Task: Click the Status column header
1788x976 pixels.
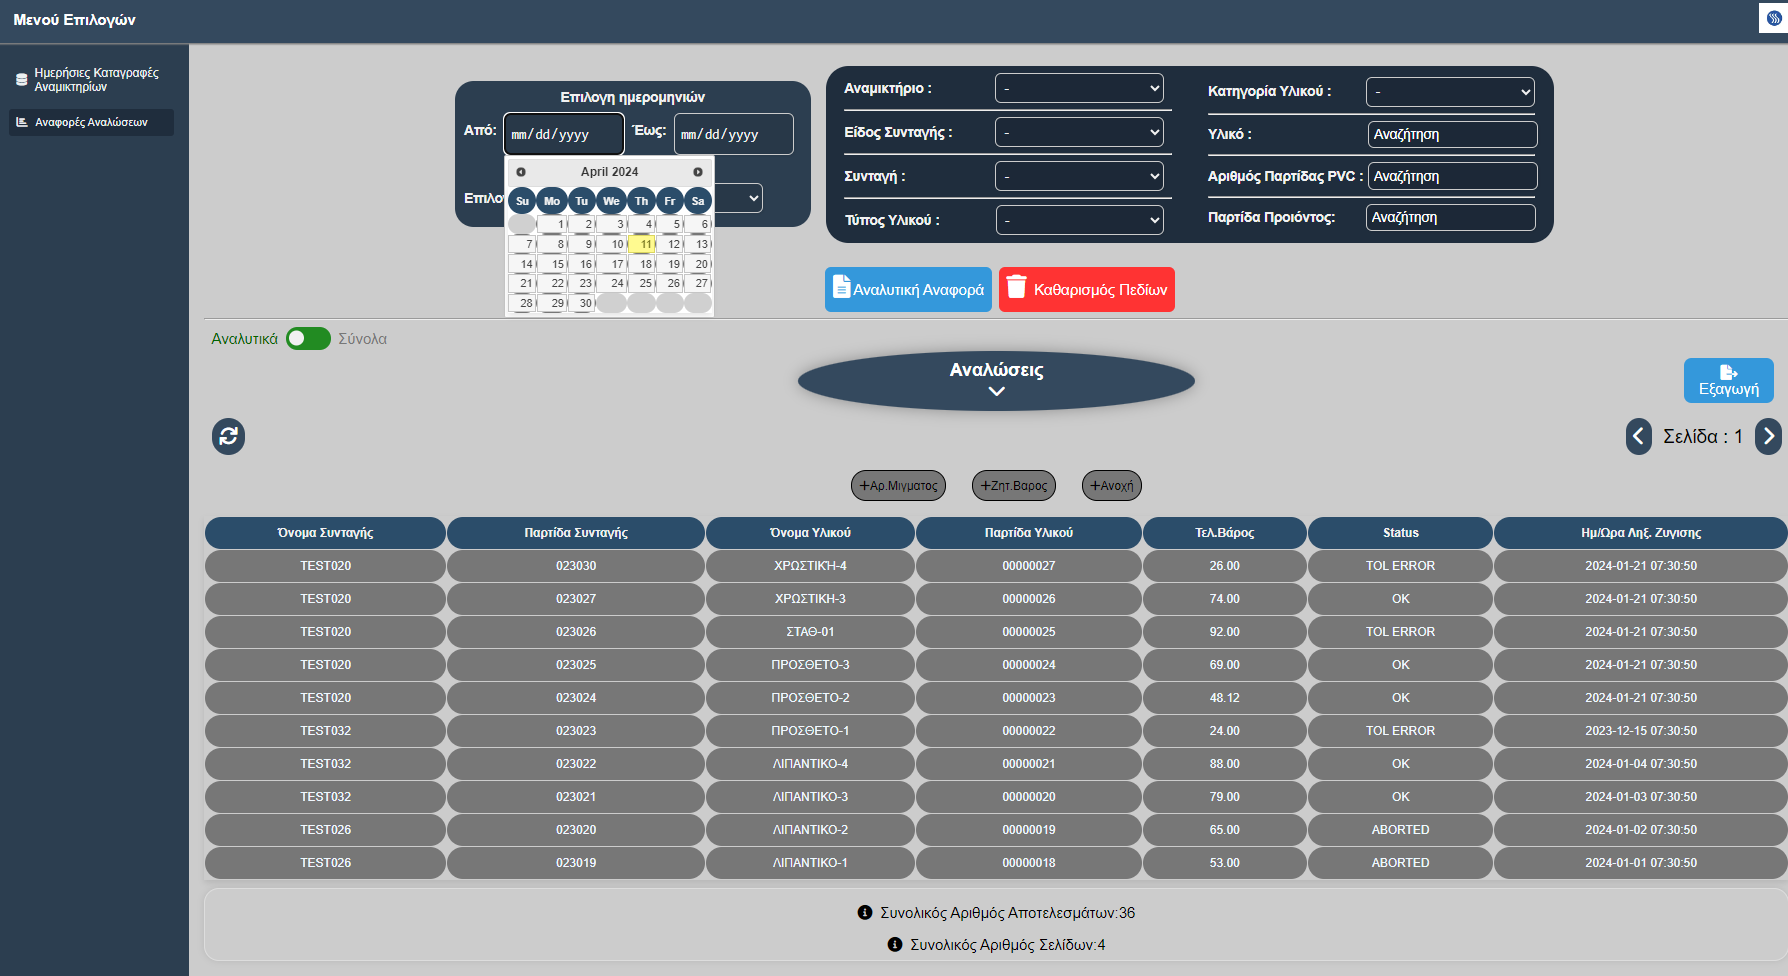Action: coord(1401,533)
